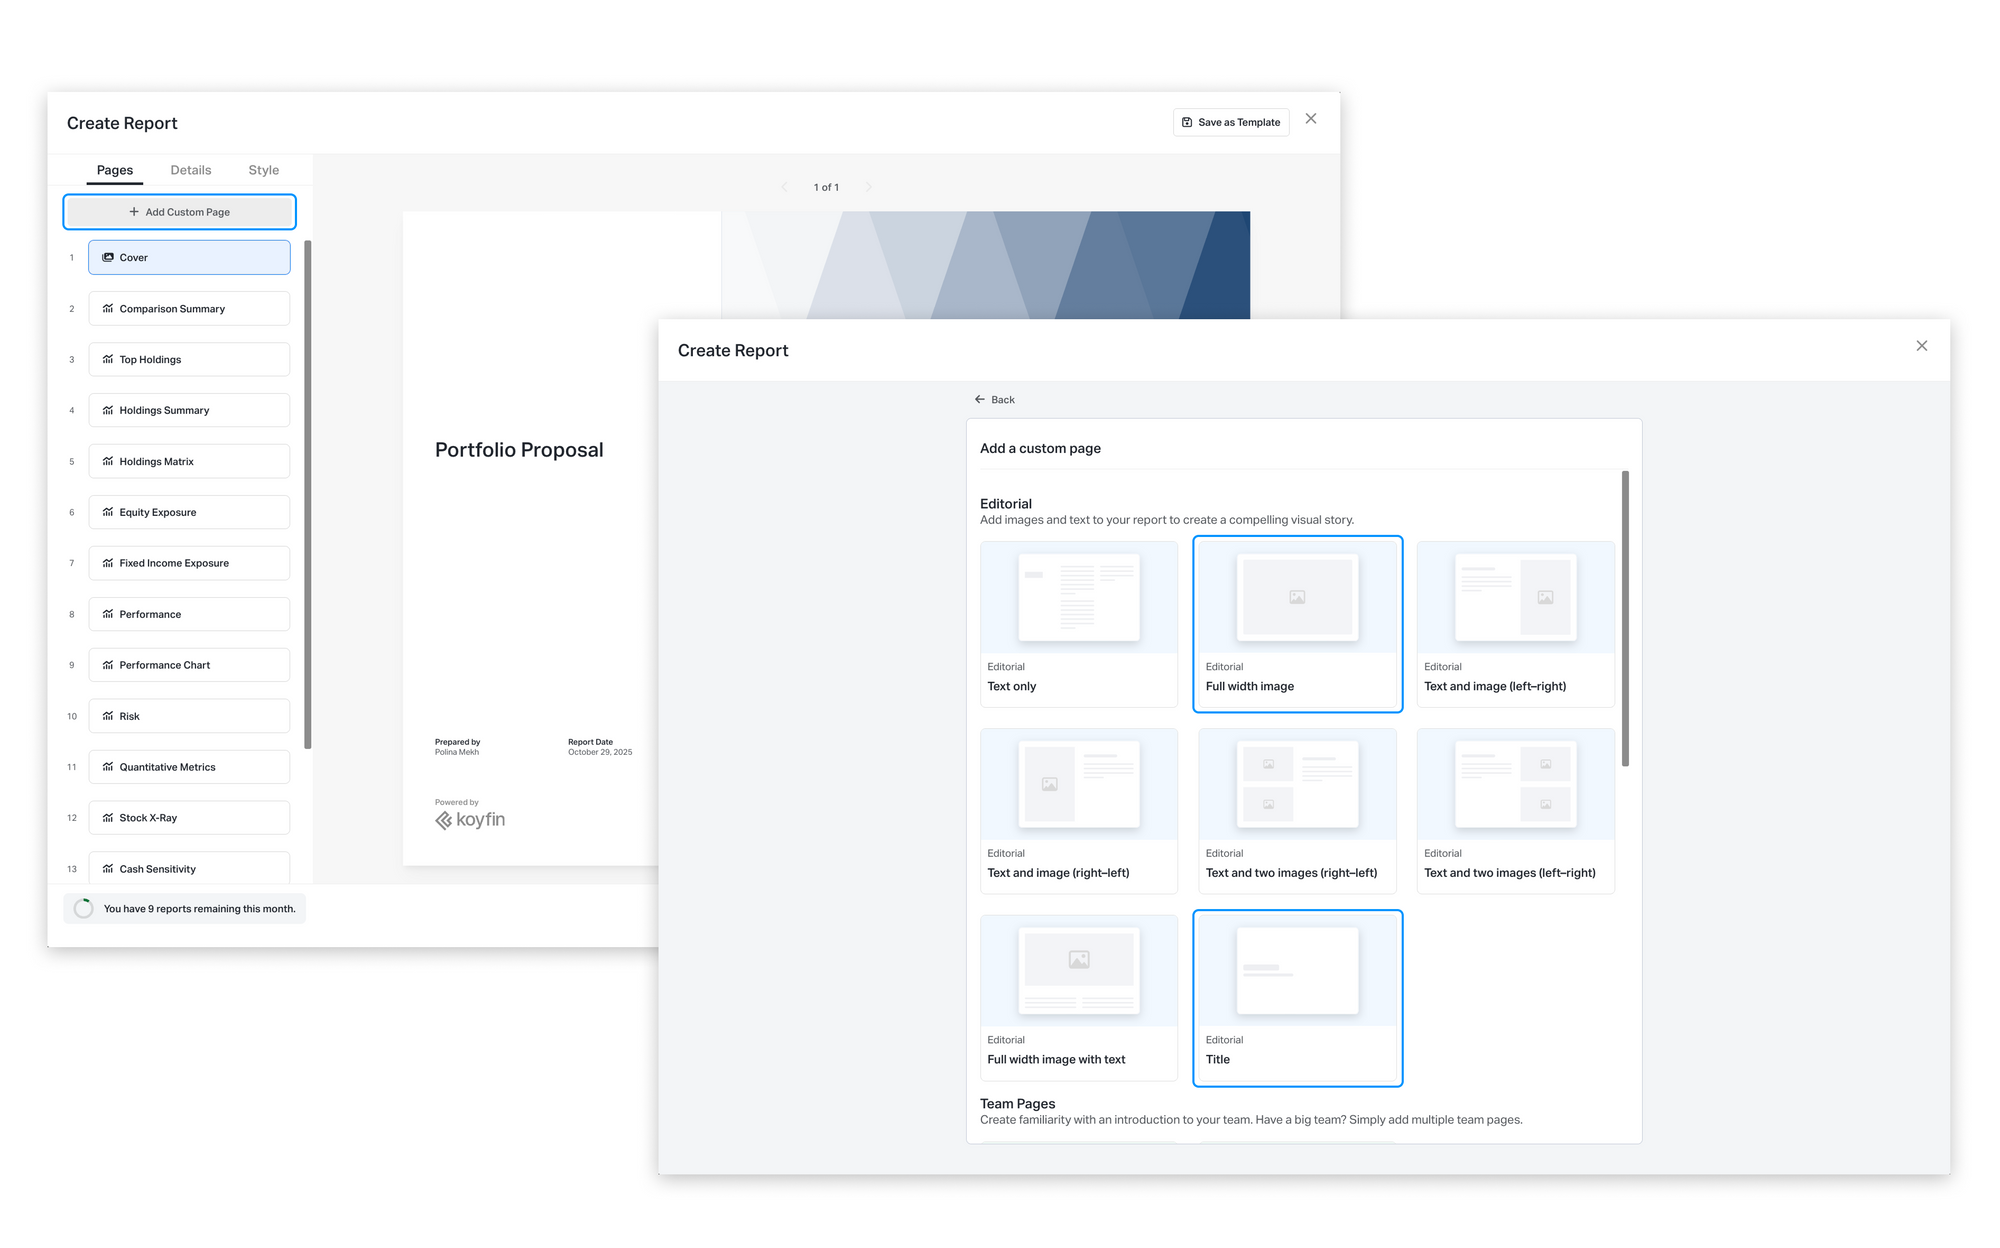Click the chart icon beside Top Holdings
The height and width of the screenshot is (1248, 2000).
[108, 359]
